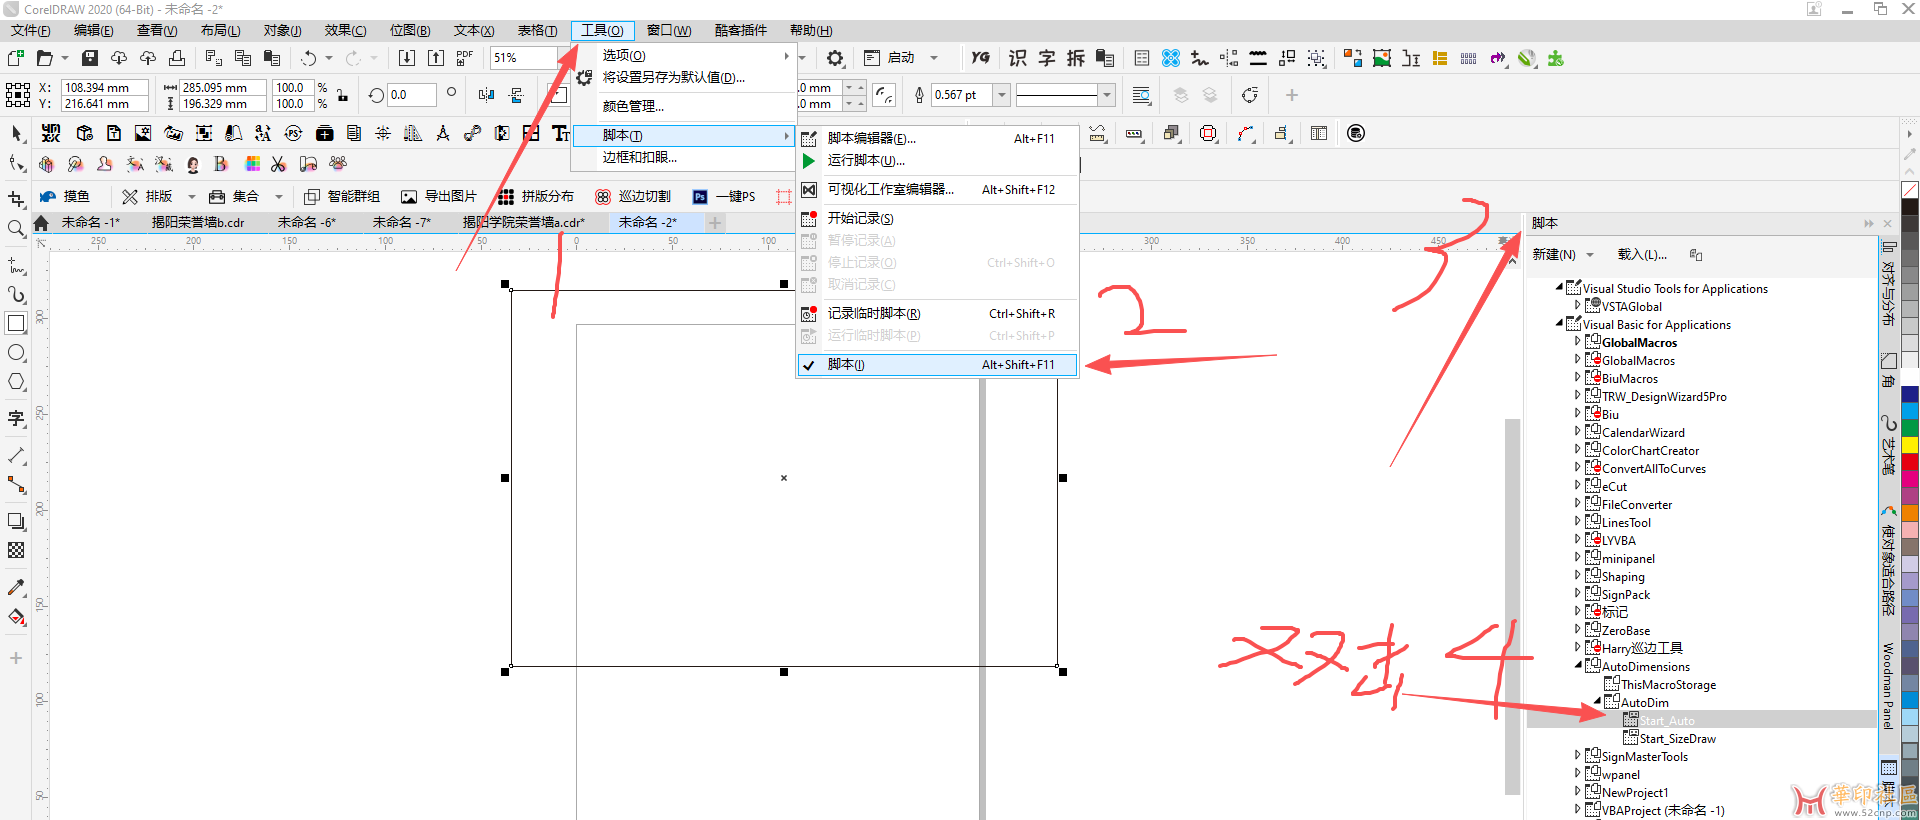Click the 导出图片 plugin button
The image size is (1920, 820).
(x=439, y=196)
